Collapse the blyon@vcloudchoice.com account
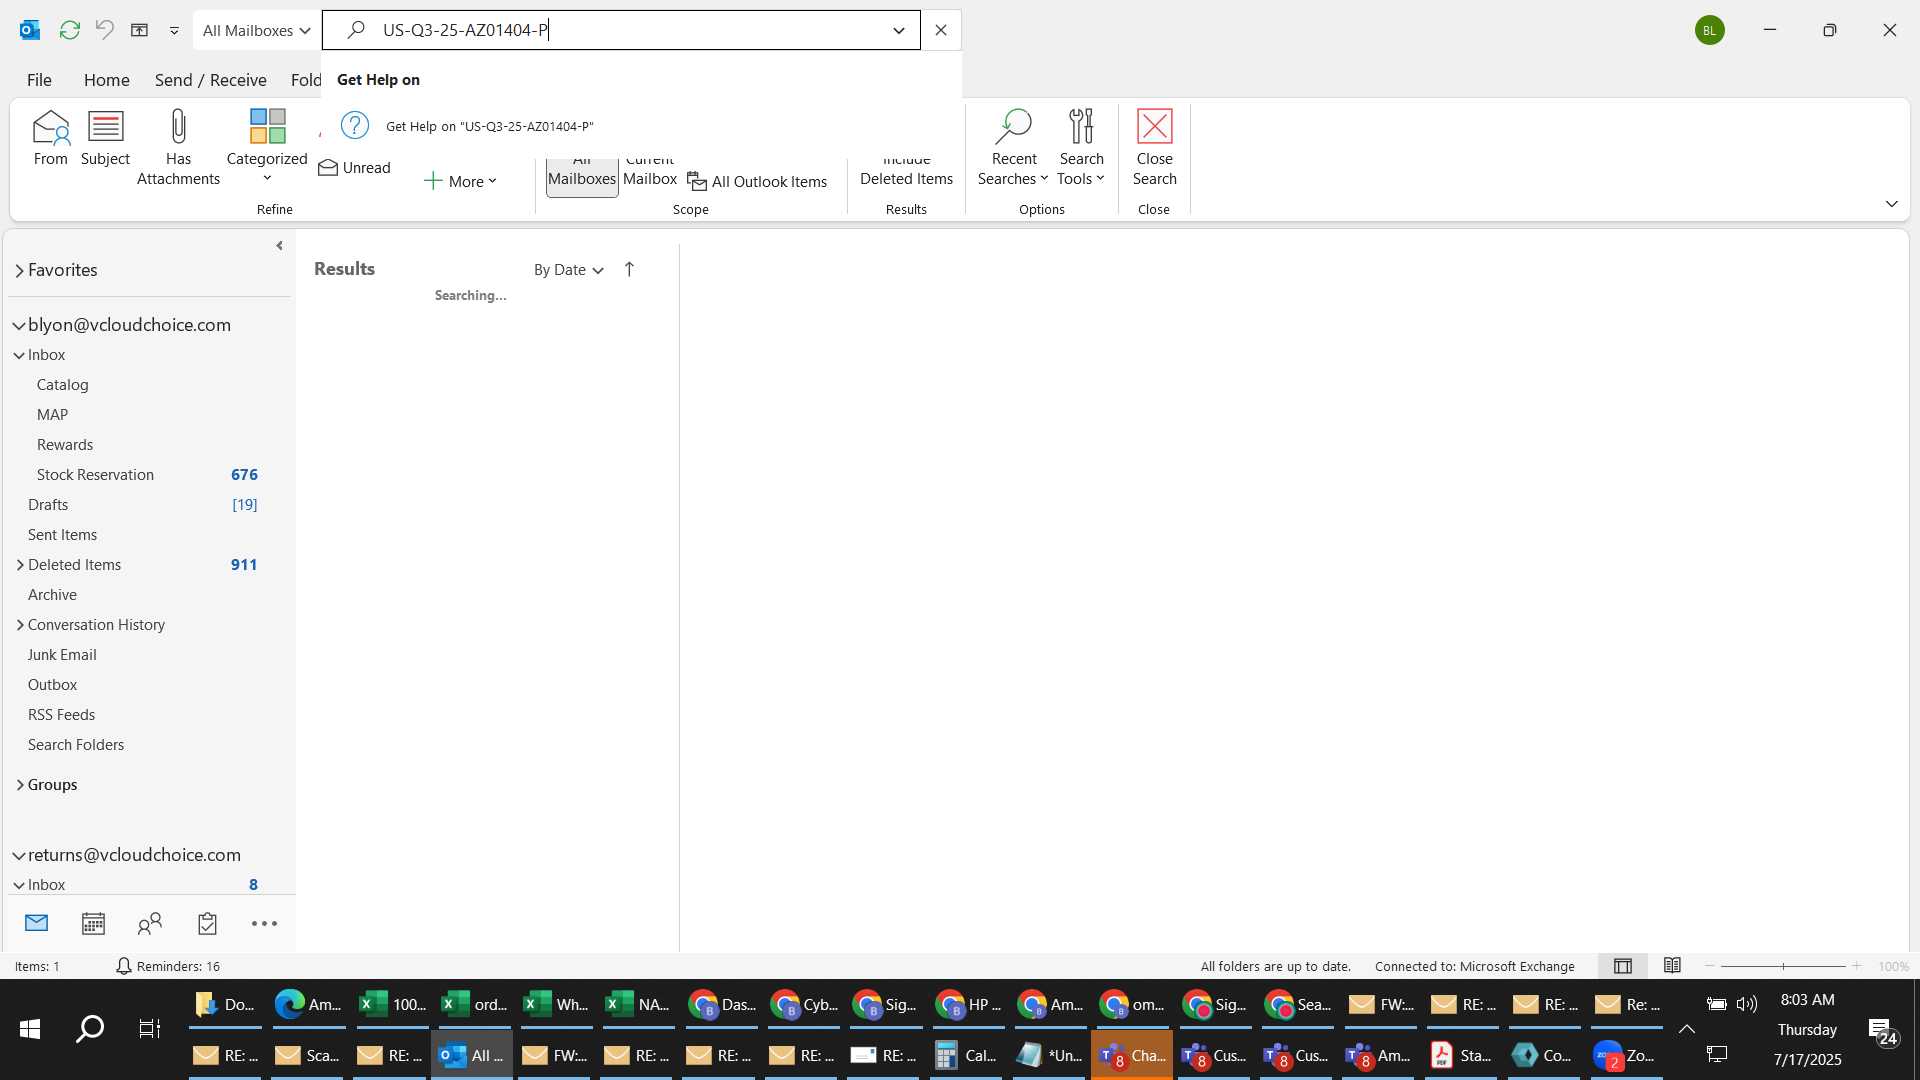This screenshot has height=1080, width=1920. coord(19,326)
